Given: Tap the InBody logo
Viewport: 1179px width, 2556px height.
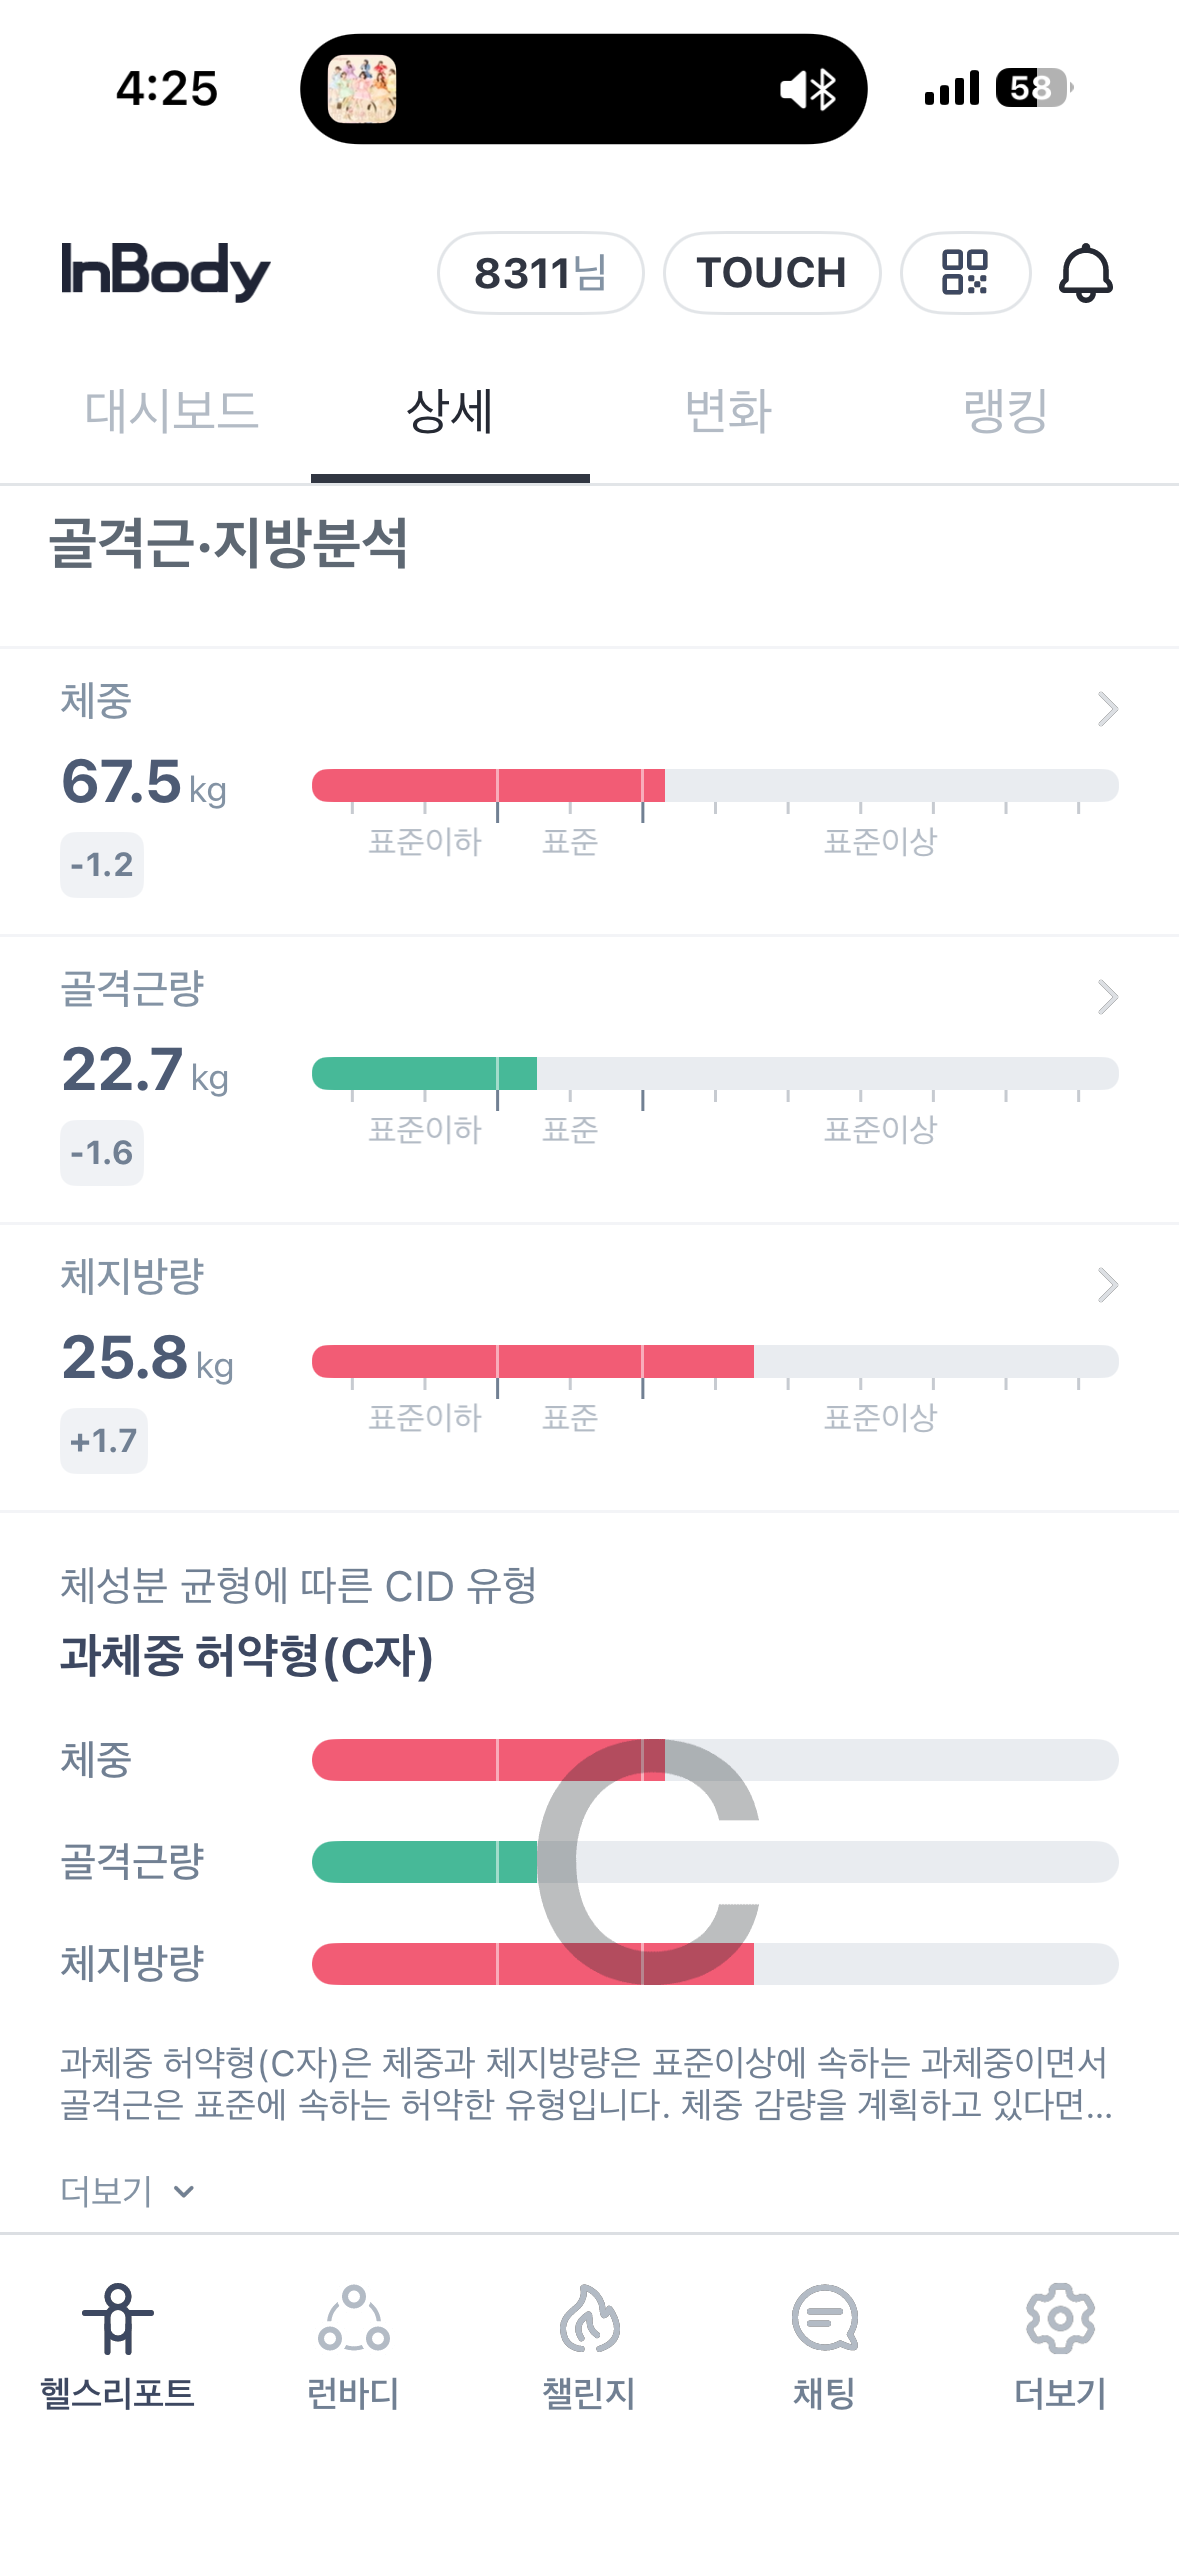Looking at the screenshot, I should [x=166, y=271].
